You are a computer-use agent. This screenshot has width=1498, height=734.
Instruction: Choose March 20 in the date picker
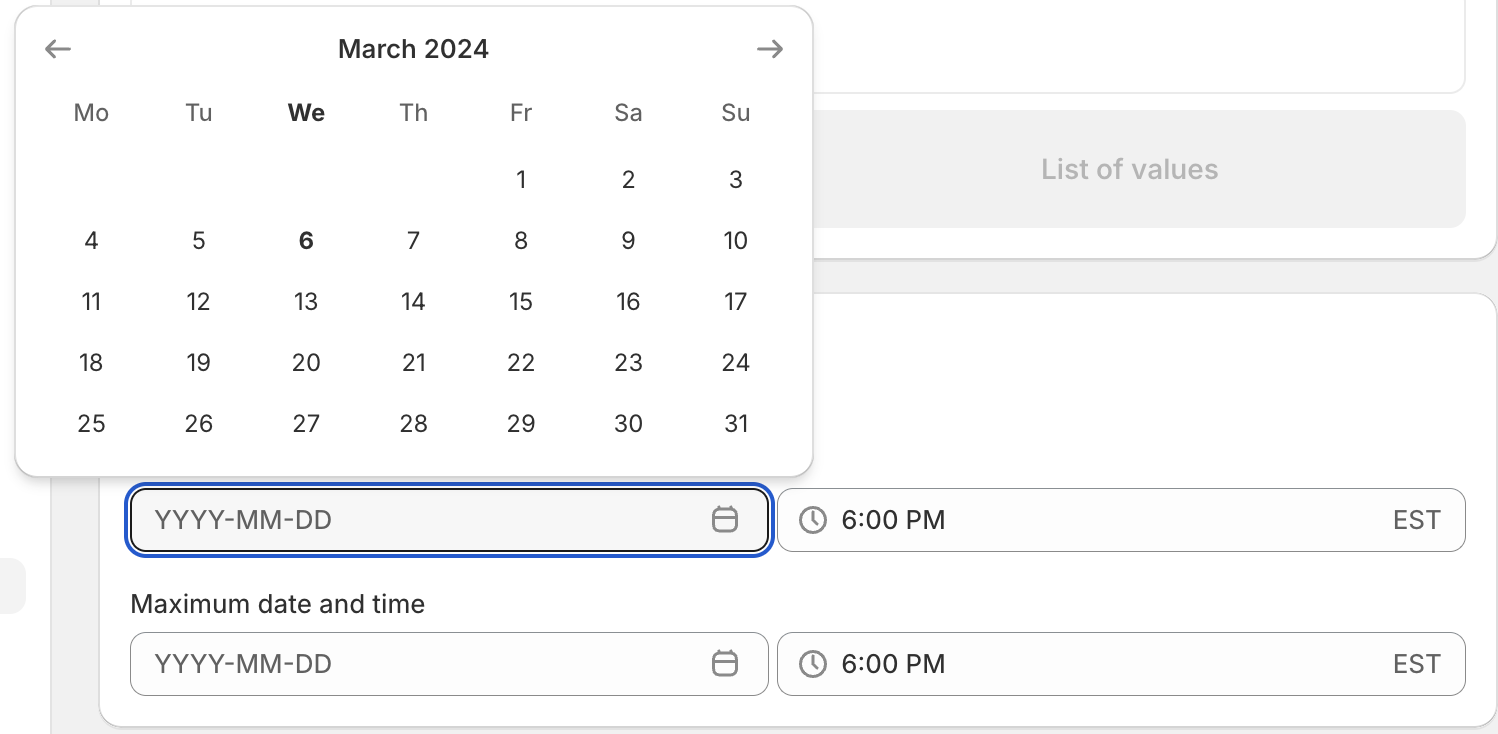306,363
